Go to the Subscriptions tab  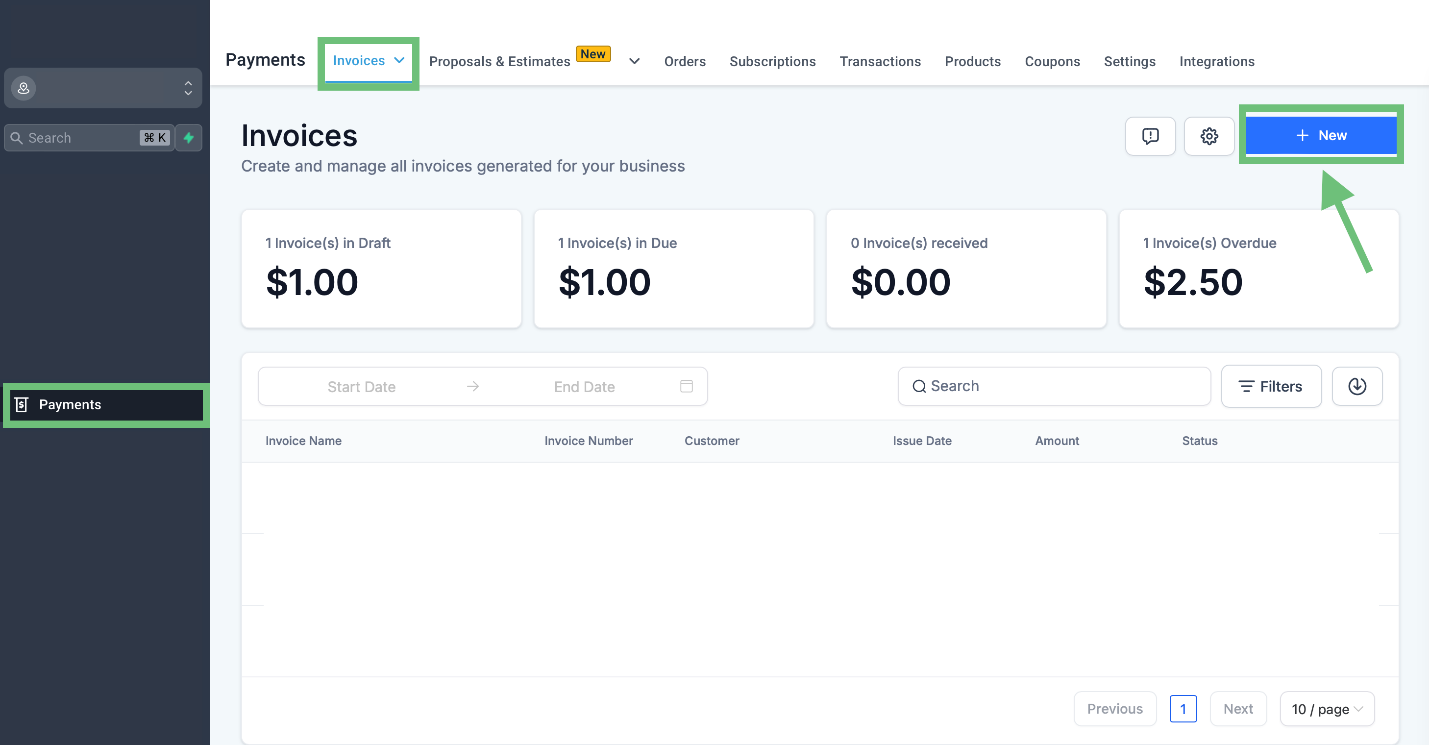coord(772,61)
